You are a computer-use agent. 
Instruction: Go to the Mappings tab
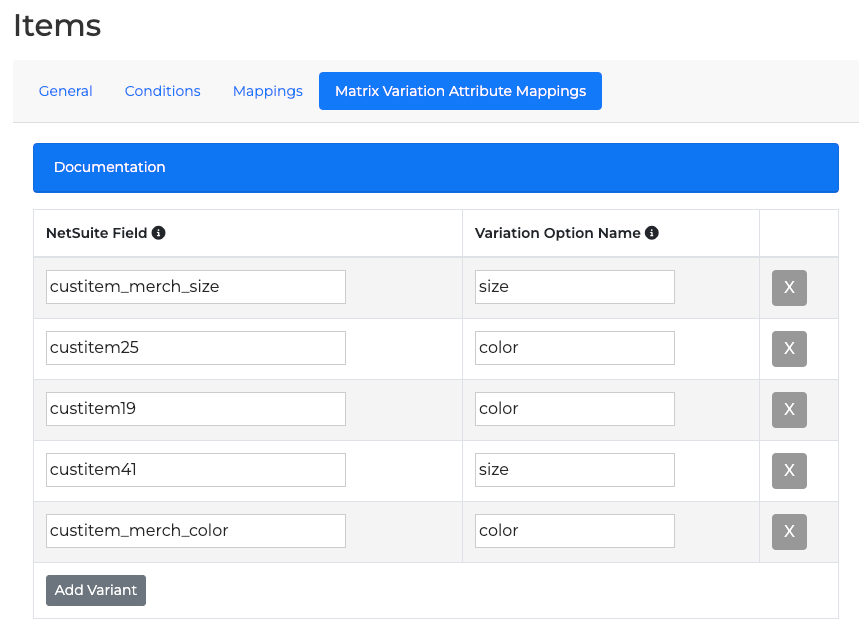pyautogui.click(x=268, y=91)
